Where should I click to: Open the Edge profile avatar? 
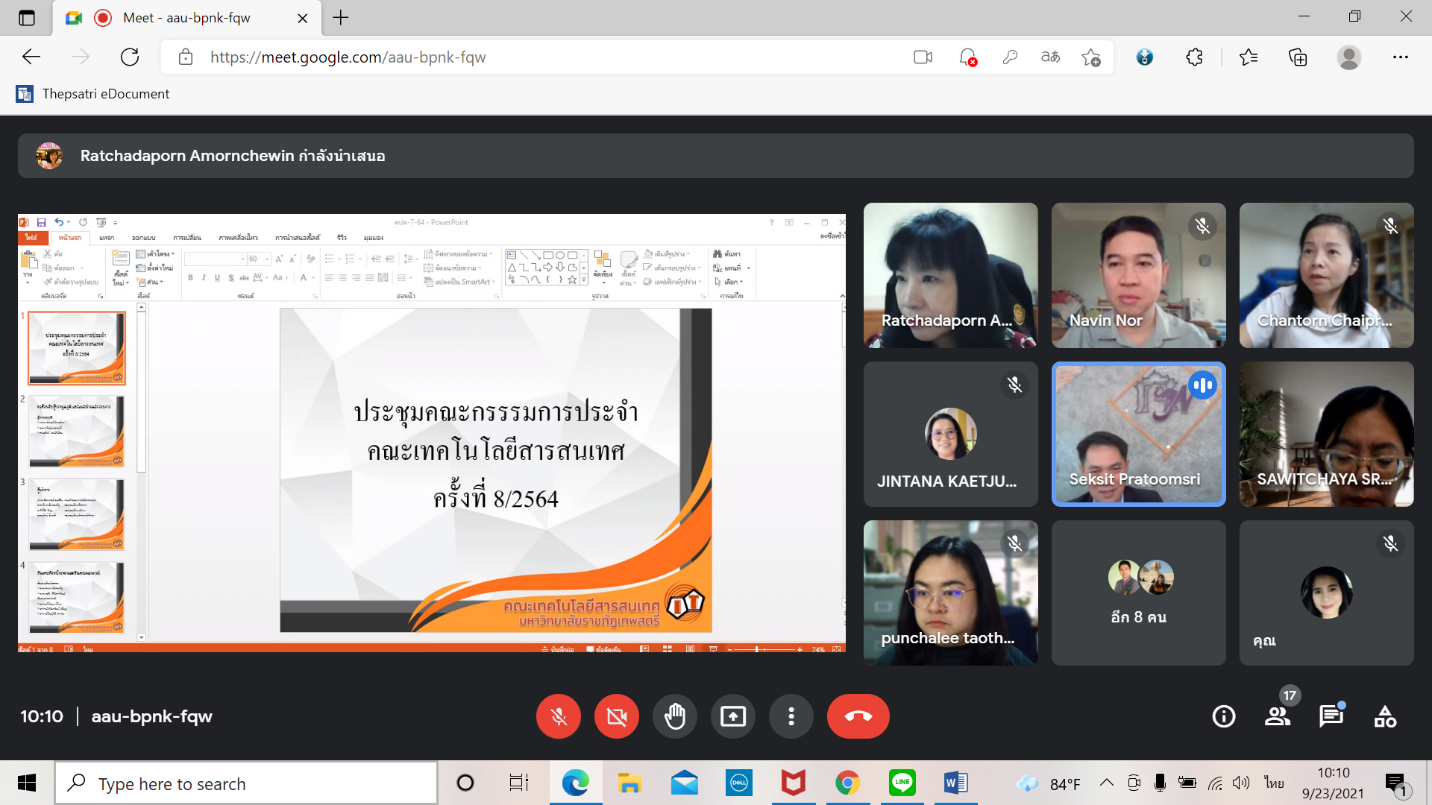click(1349, 57)
